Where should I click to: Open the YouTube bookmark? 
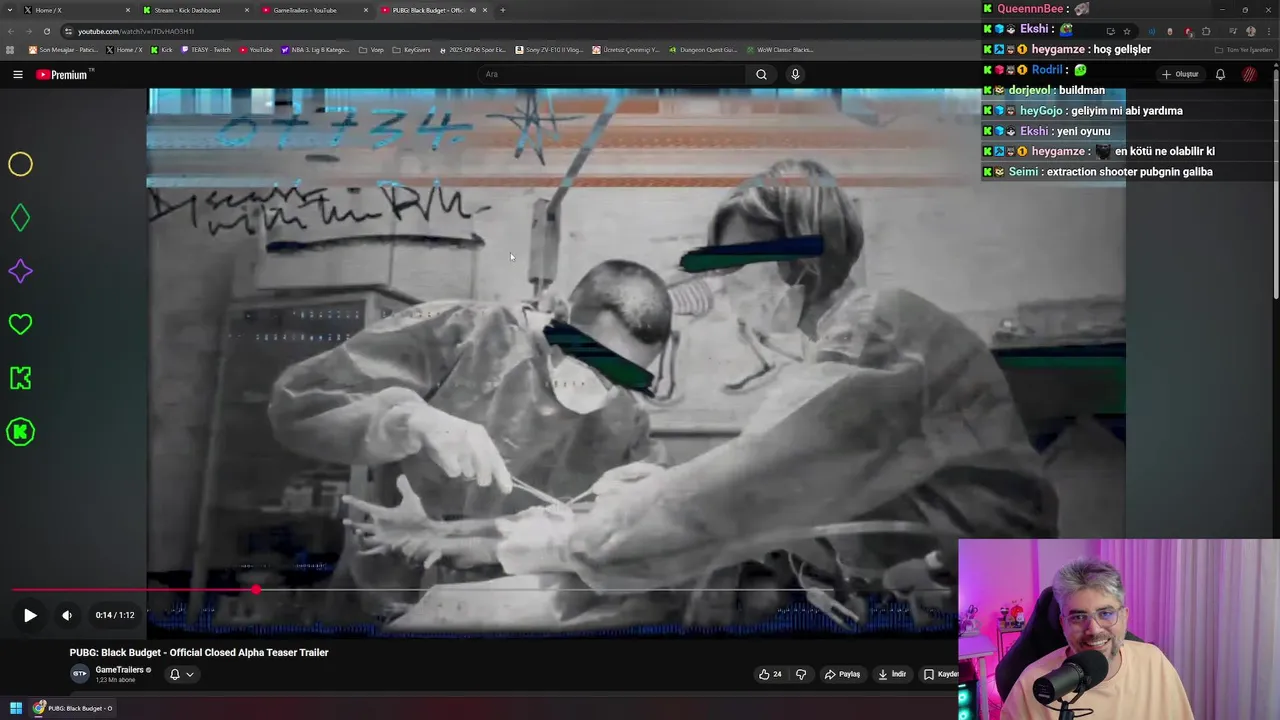pos(256,49)
